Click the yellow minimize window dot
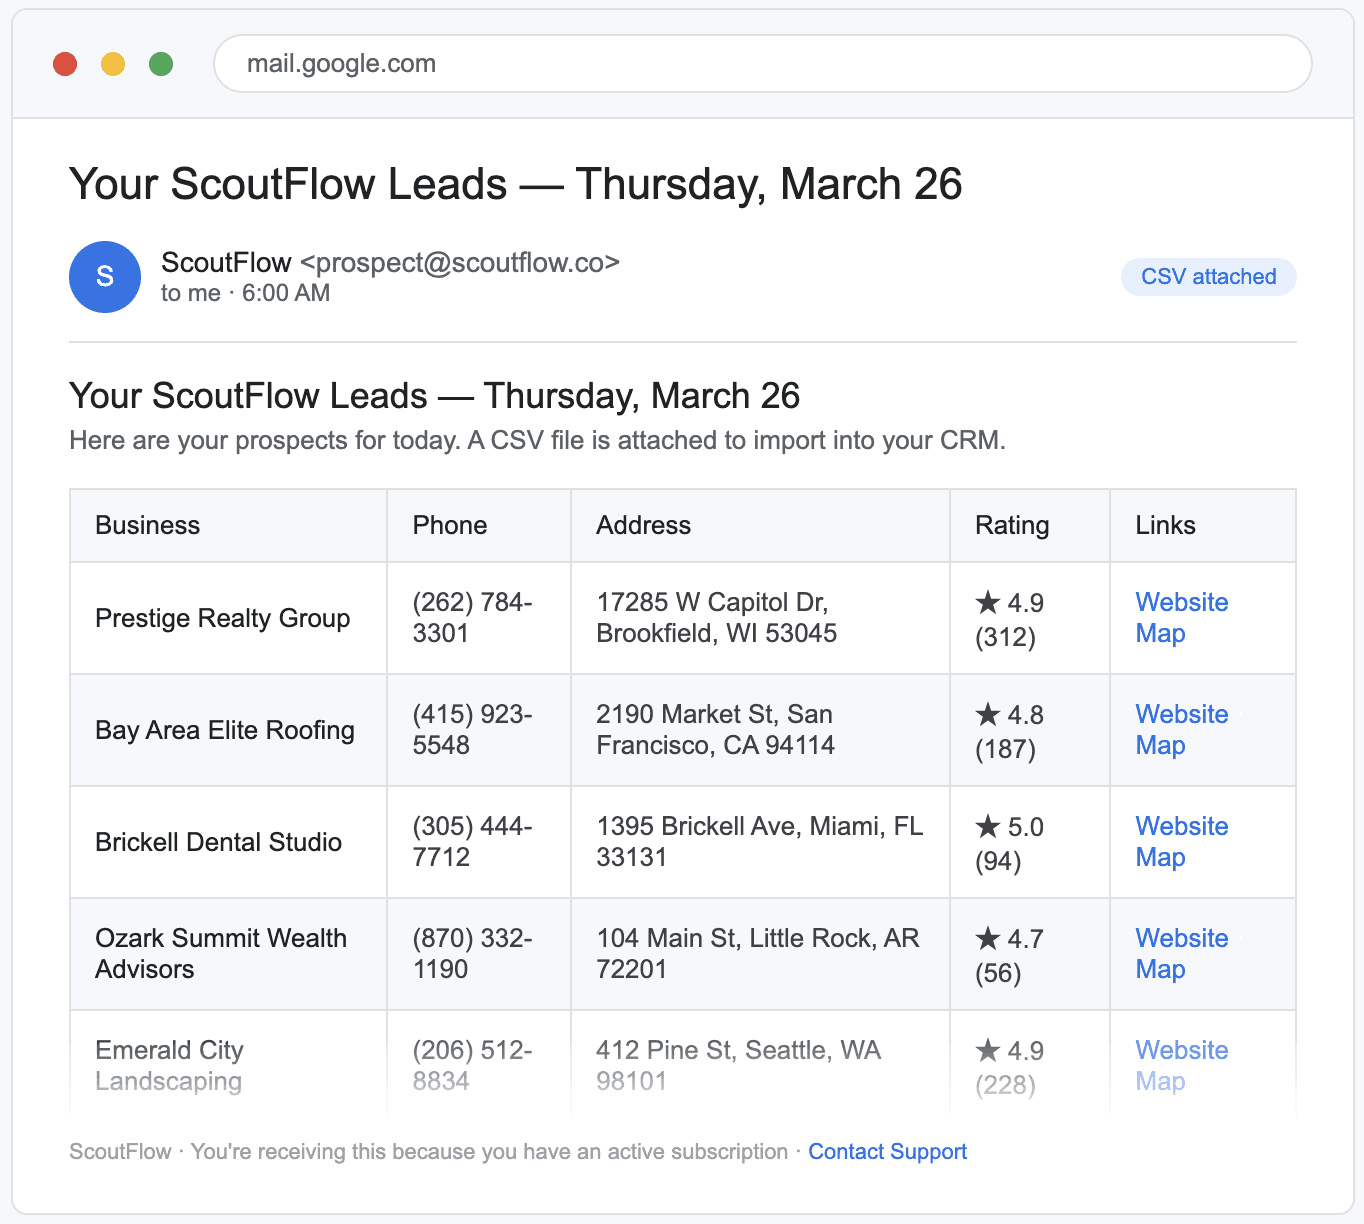The width and height of the screenshot is (1364, 1224). (113, 64)
